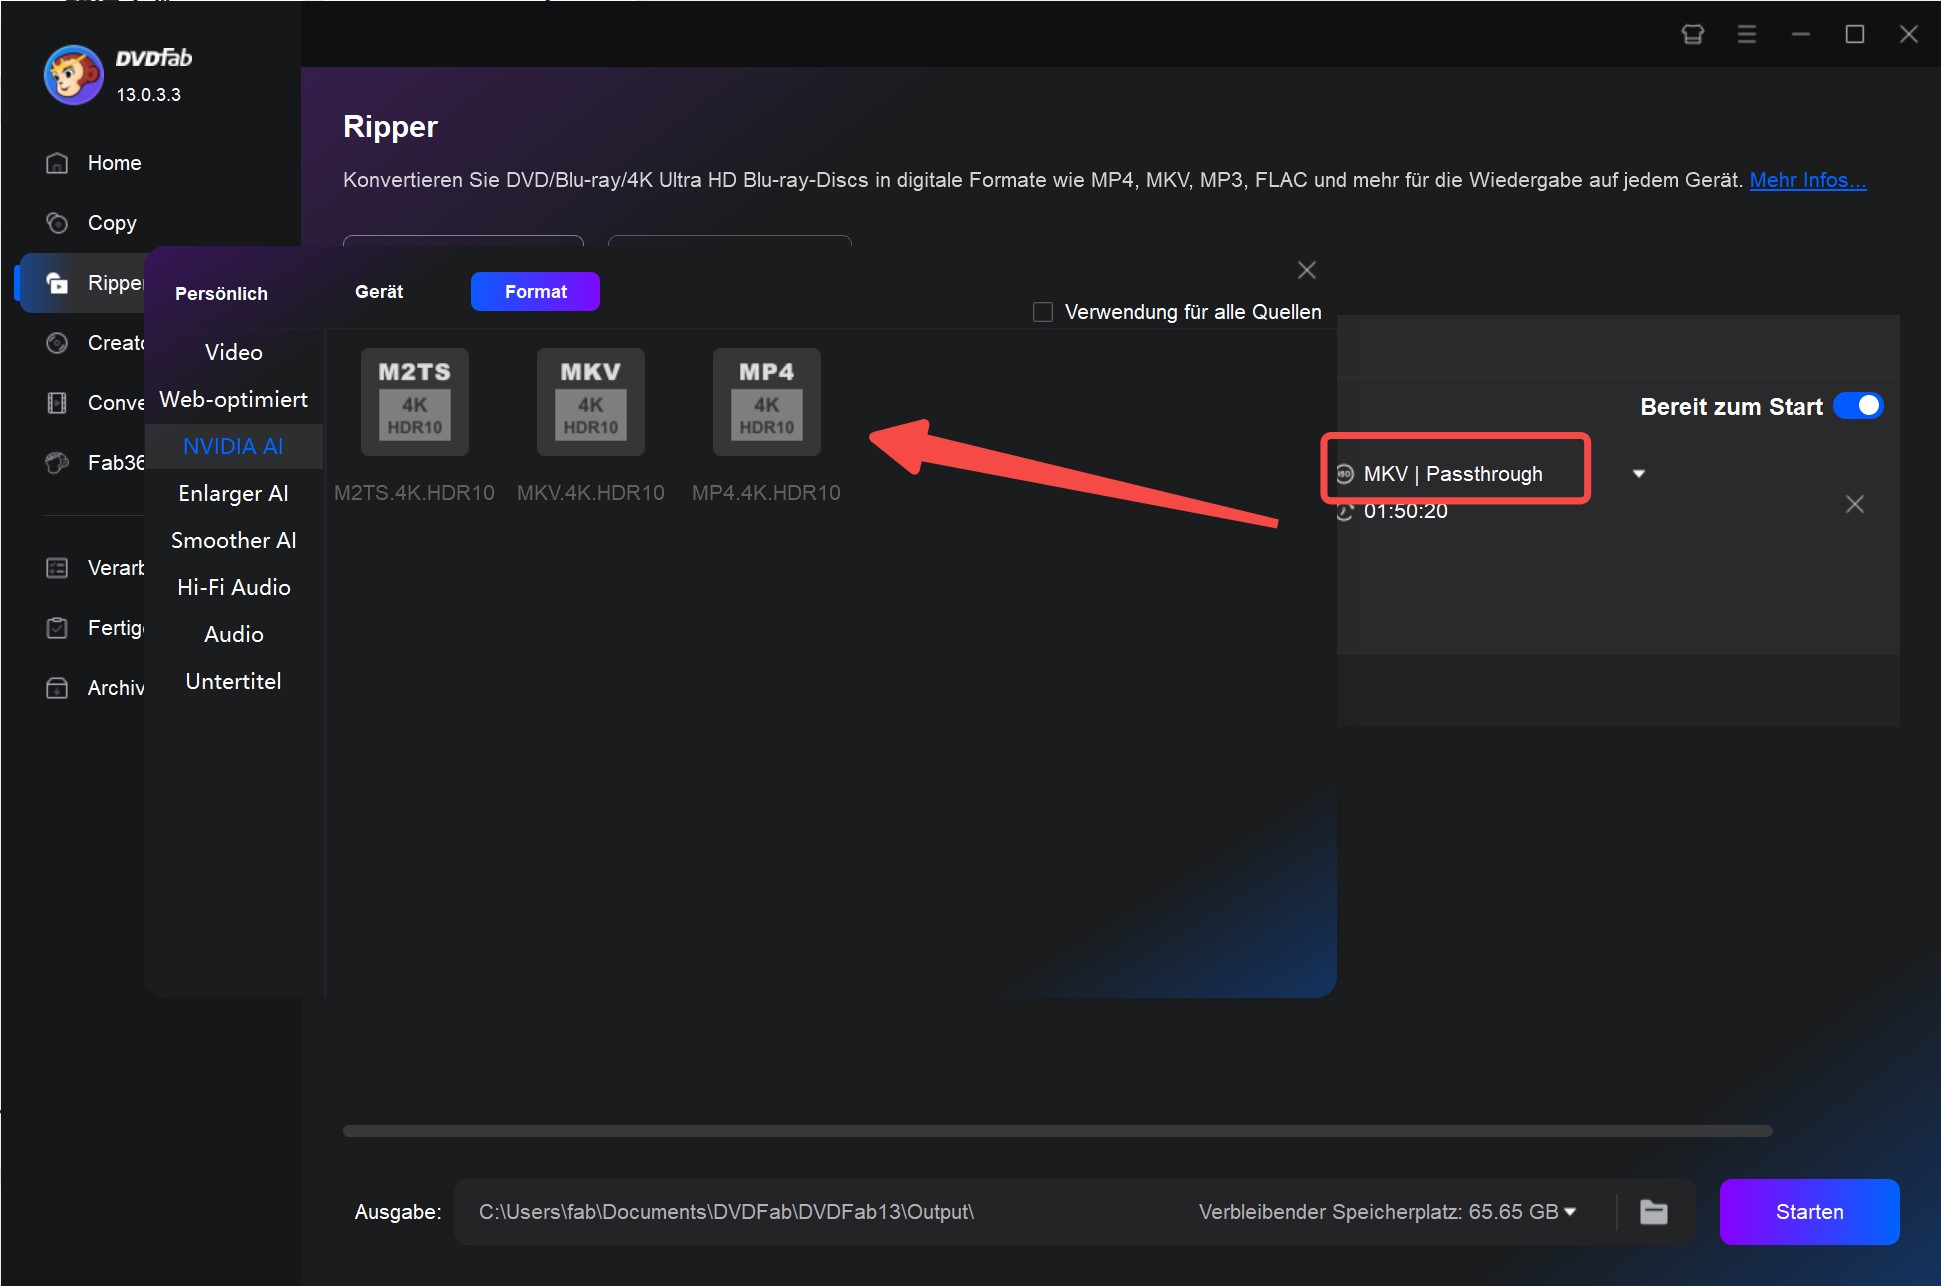1941x1286 pixels.
Task: Select the Web-optimiert category
Action: coord(234,399)
